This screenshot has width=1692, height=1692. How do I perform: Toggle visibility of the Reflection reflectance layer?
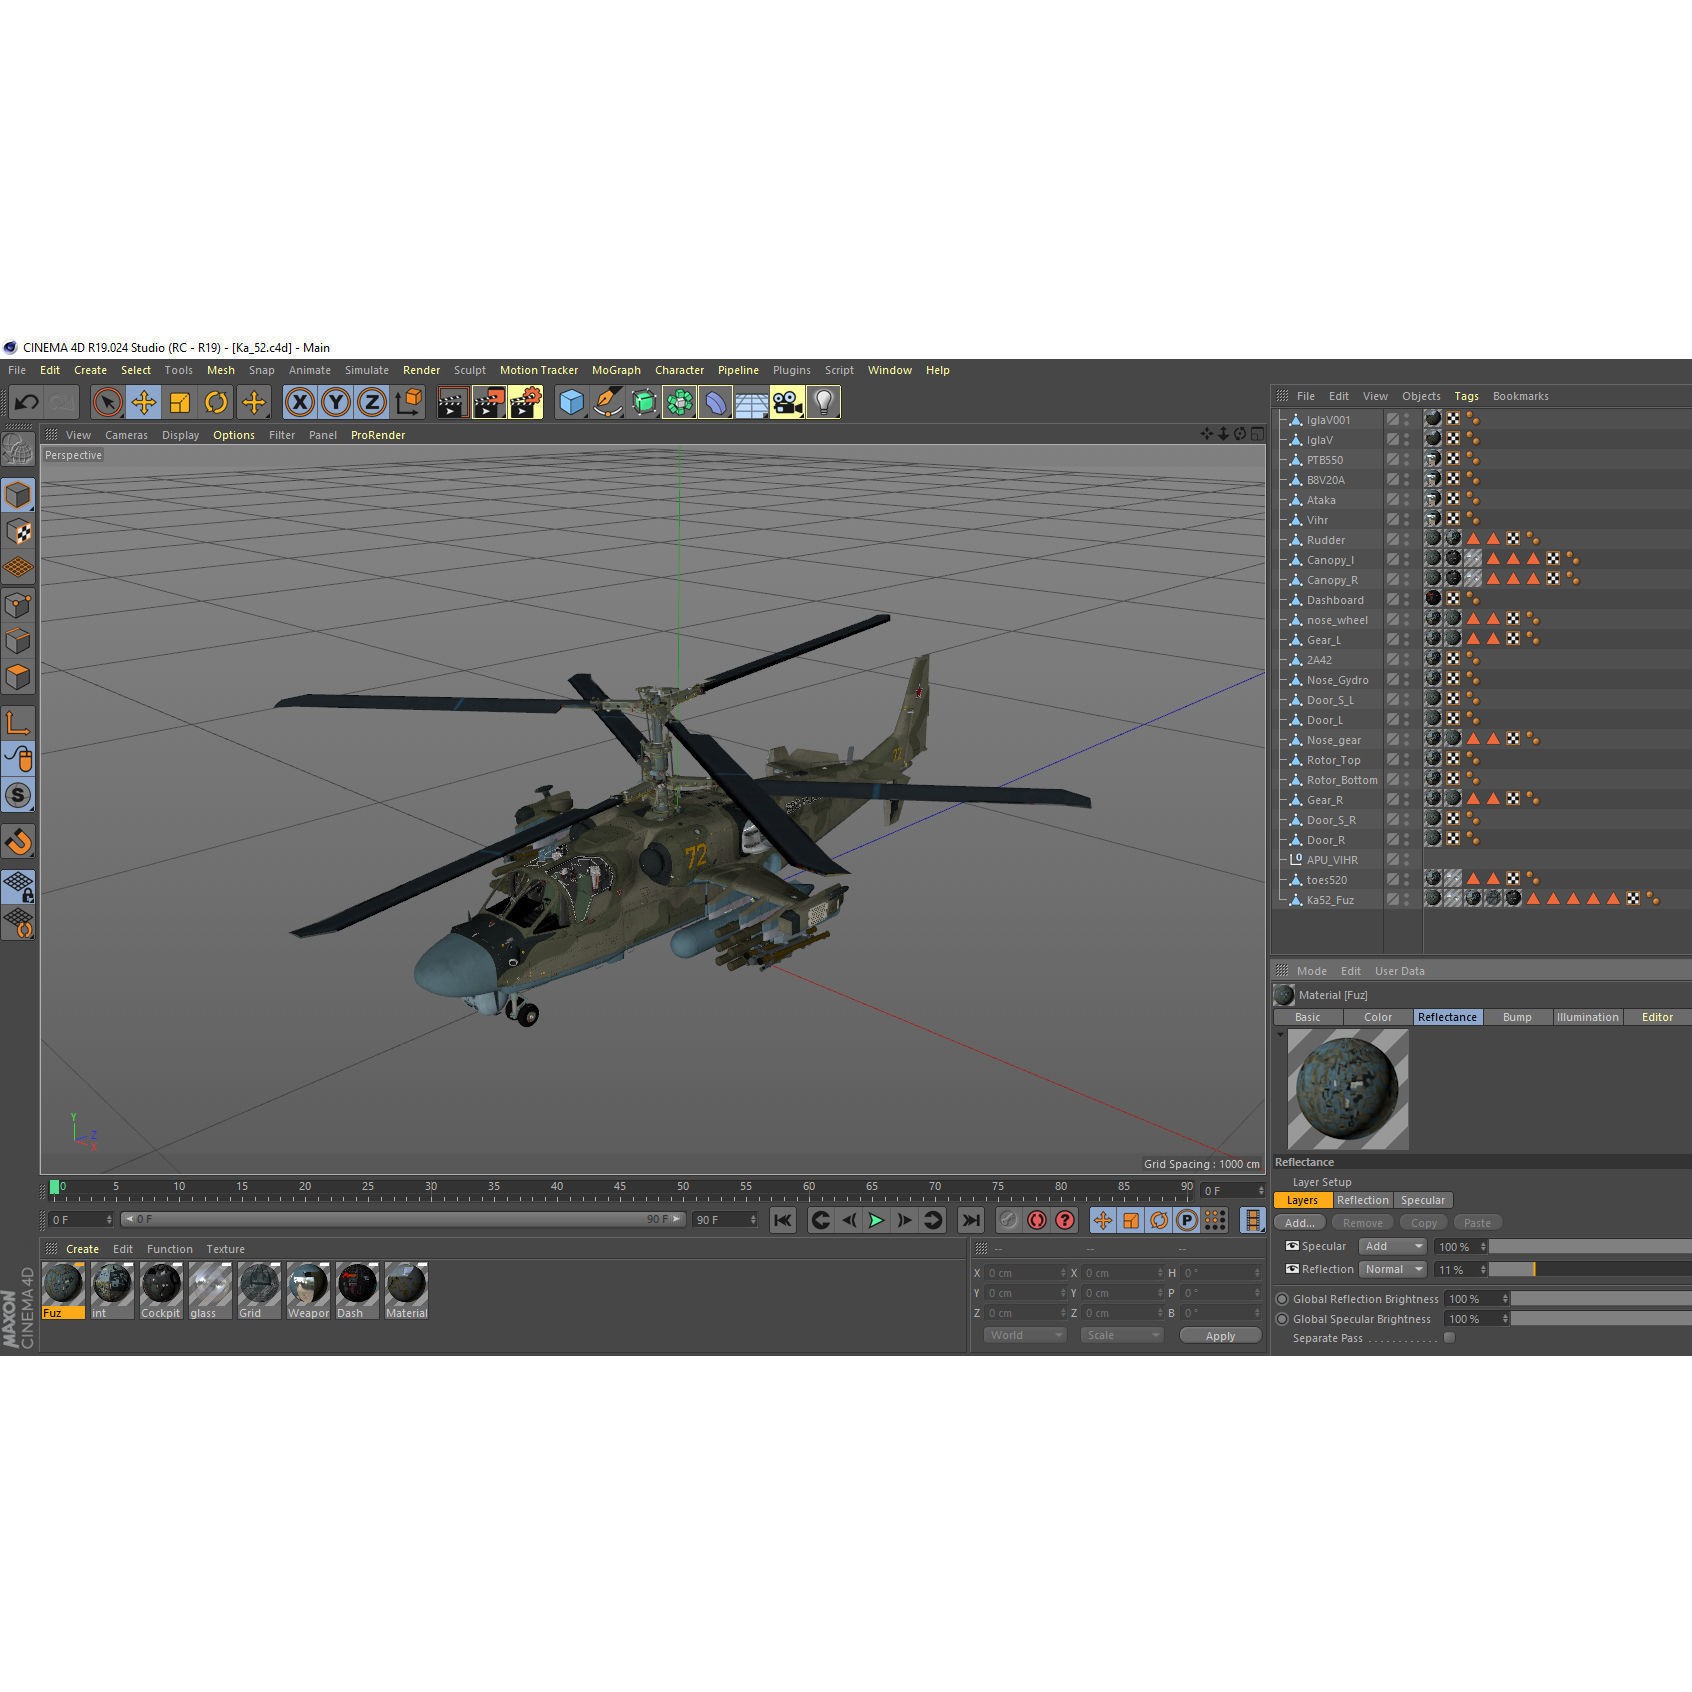coord(1292,1269)
